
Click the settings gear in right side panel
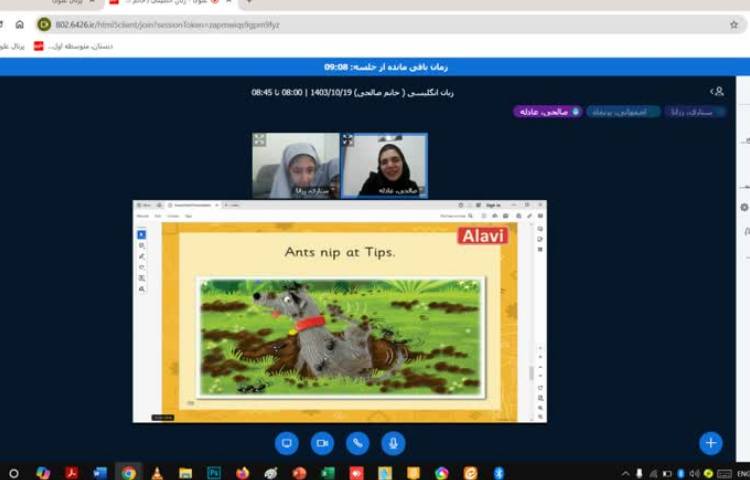tap(744, 207)
